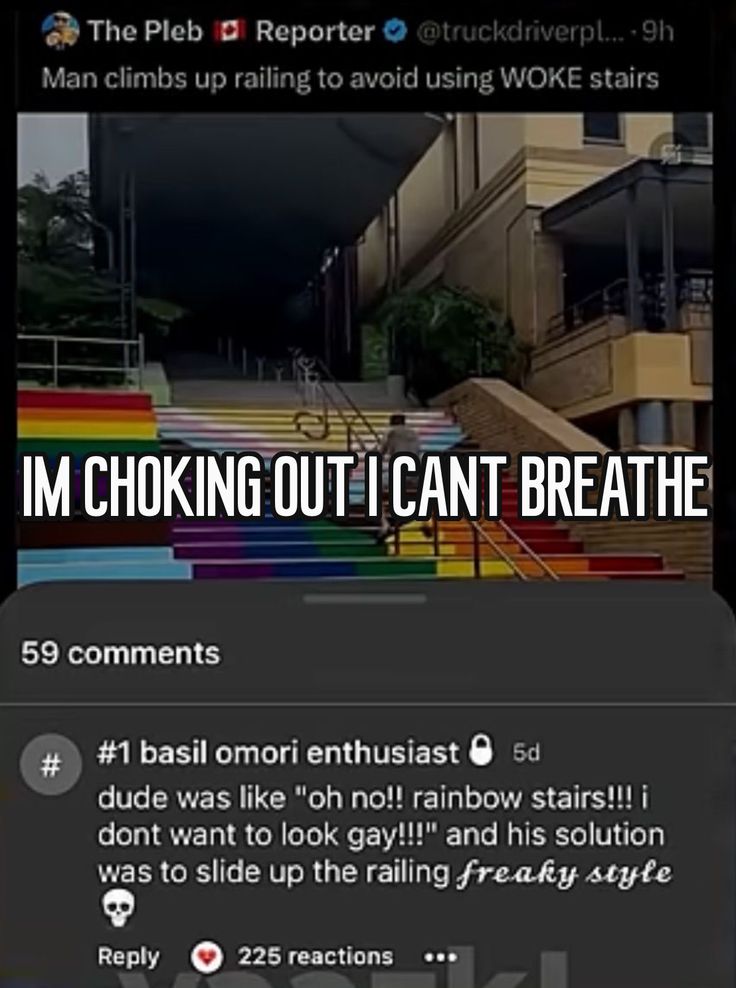
Task: Click the comments sheet drag handle
Action: point(365,599)
